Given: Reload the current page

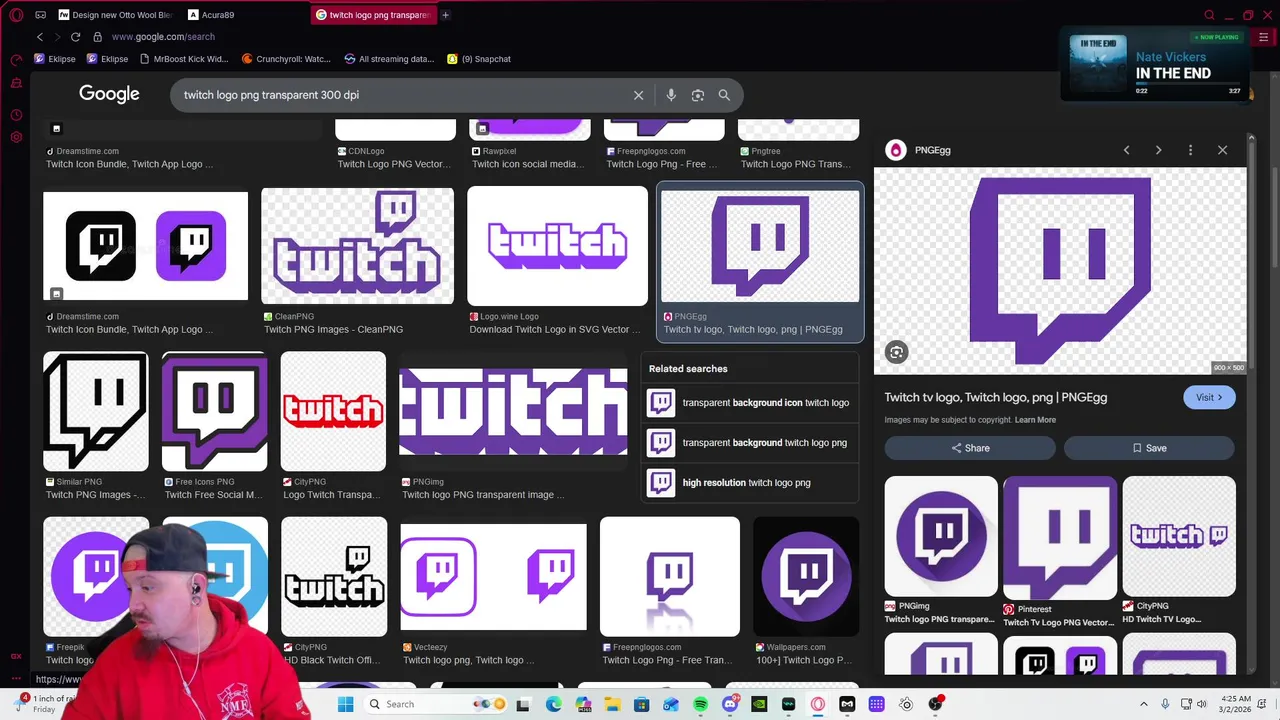Looking at the screenshot, I should [75, 37].
